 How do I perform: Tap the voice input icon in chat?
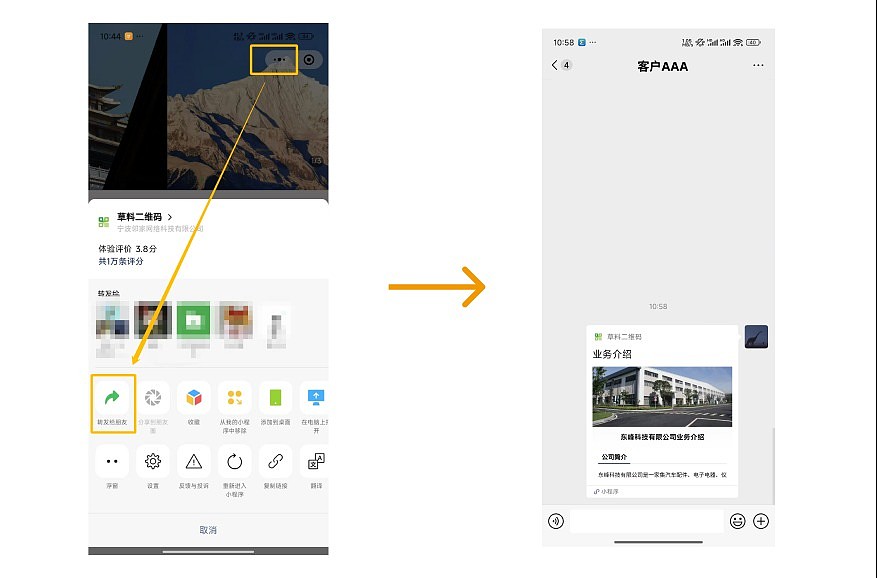556,521
